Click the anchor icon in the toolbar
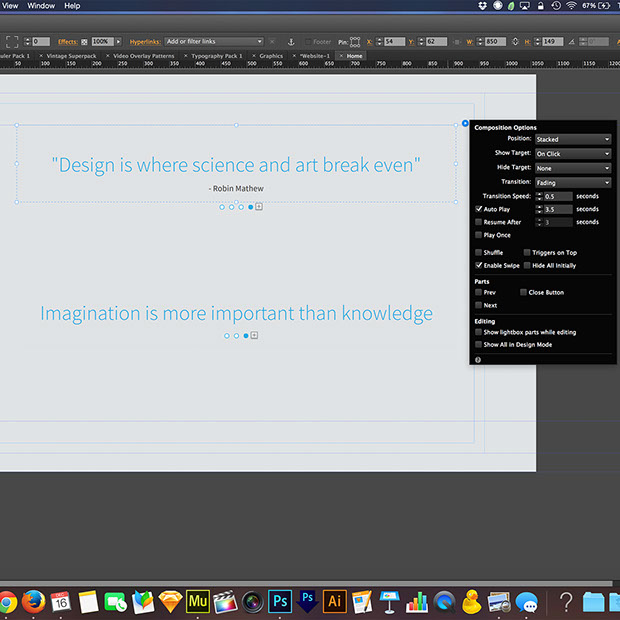 (x=291, y=42)
